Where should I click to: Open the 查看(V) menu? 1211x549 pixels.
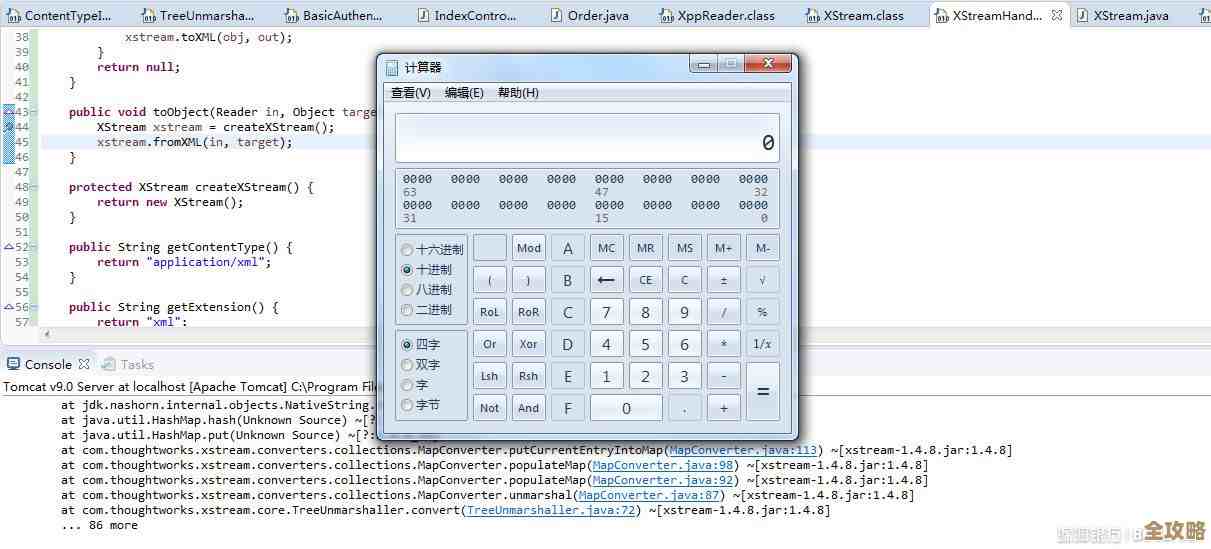410,93
